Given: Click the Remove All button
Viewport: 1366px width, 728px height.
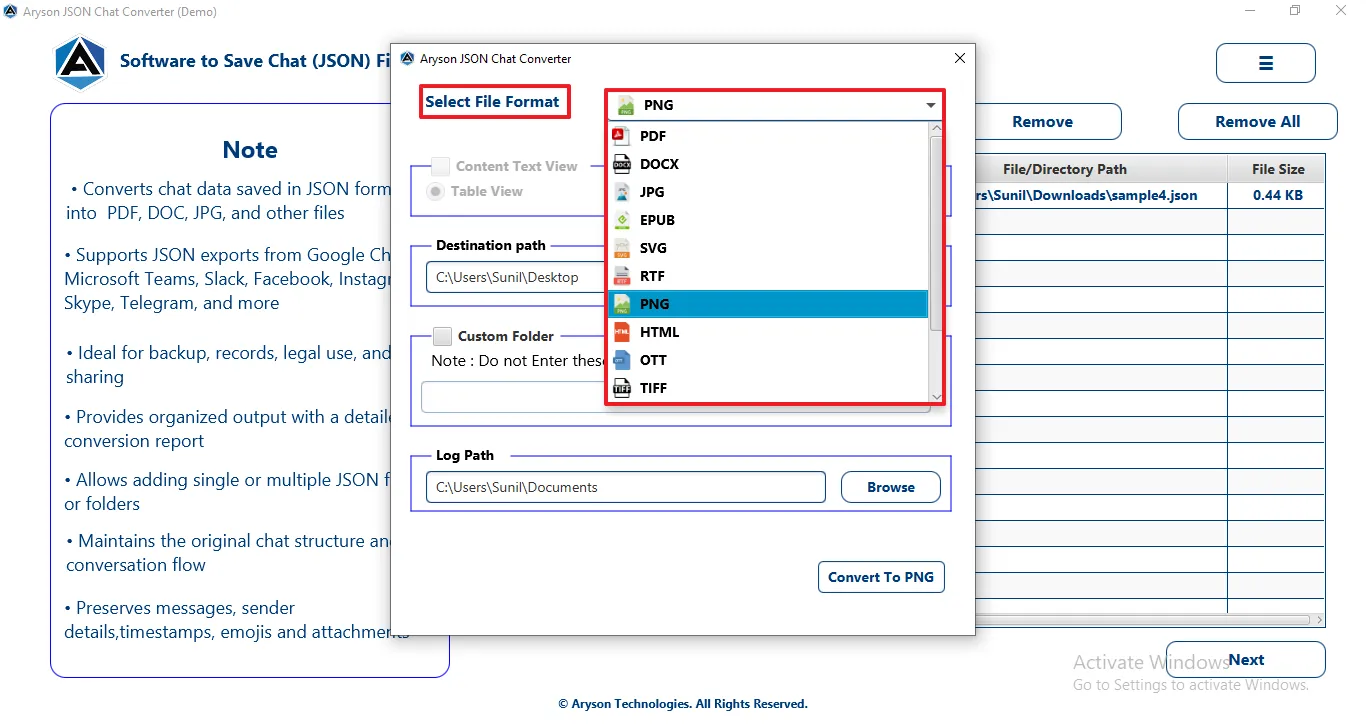Looking at the screenshot, I should pyautogui.click(x=1258, y=122).
